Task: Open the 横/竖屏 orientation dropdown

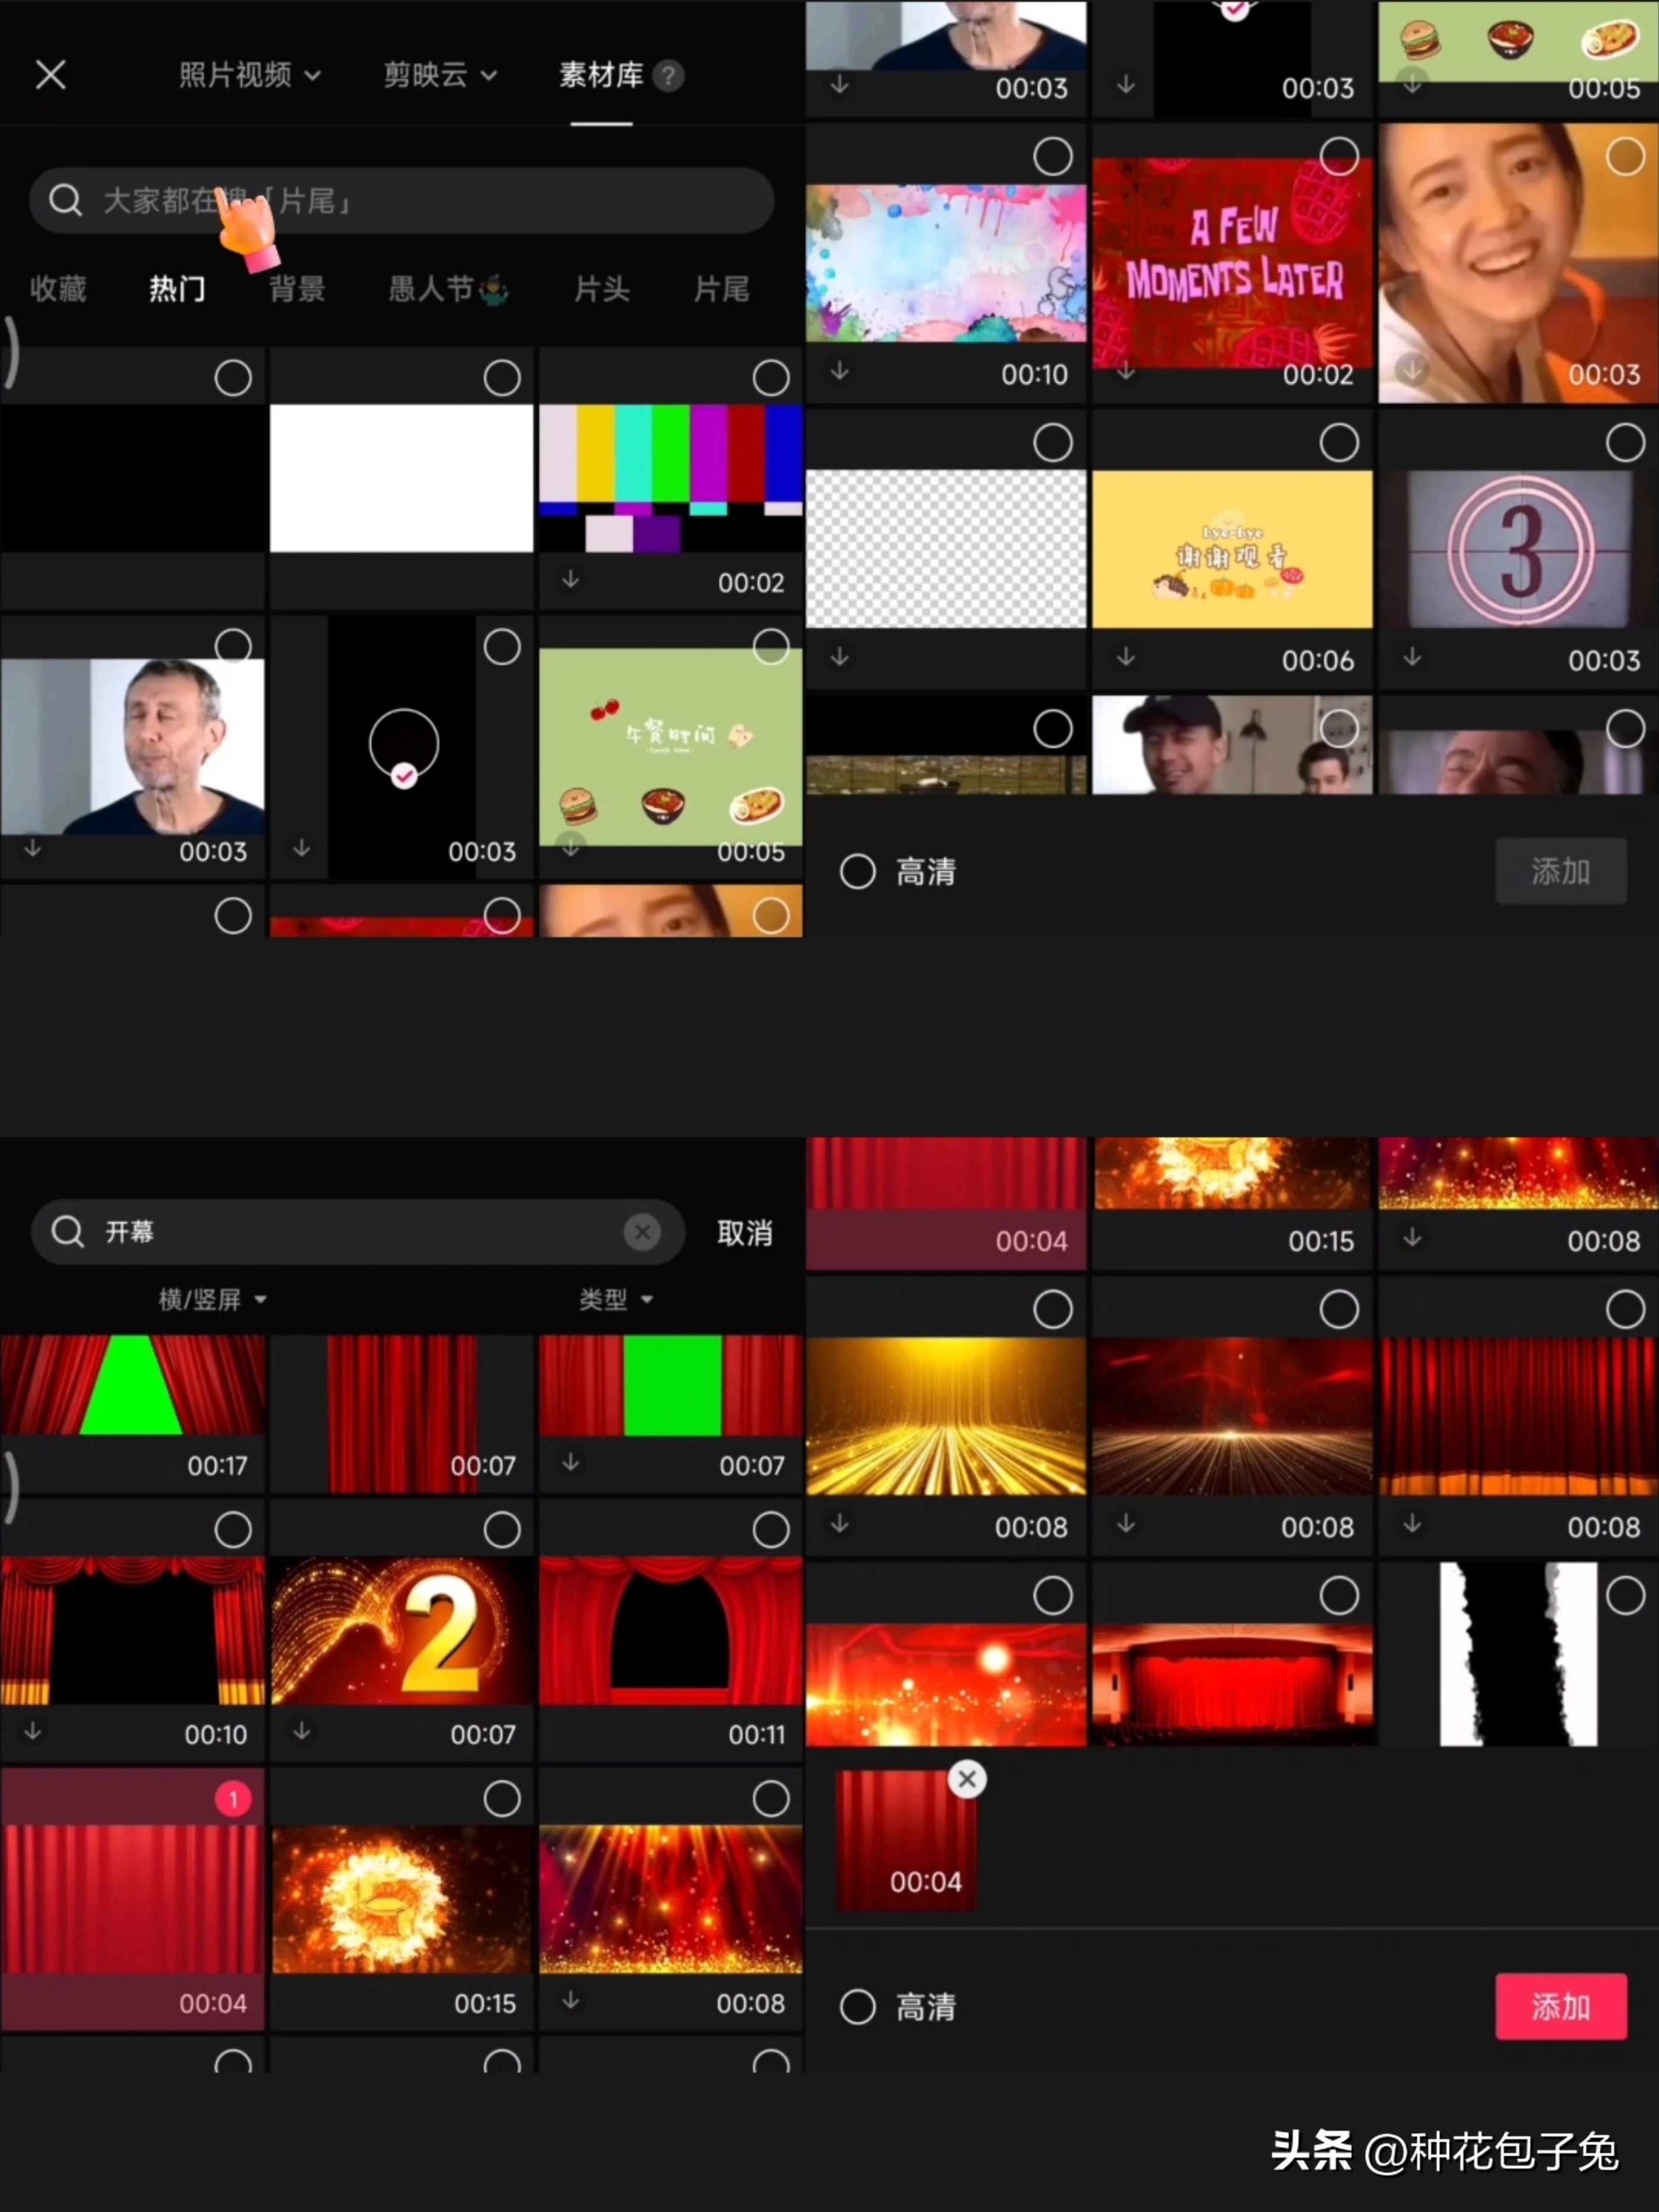Action: point(211,1299)
